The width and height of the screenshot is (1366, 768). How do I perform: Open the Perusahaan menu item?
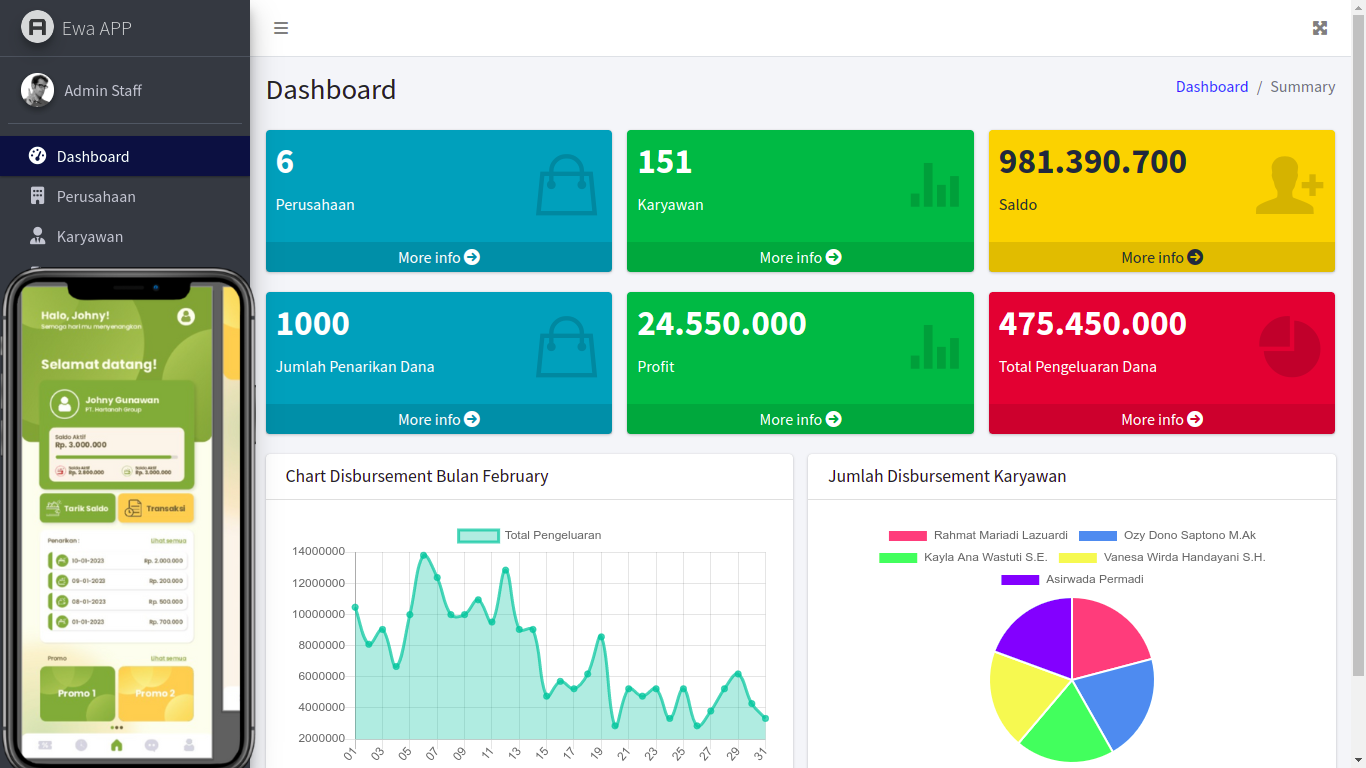pyautogui.click(x=125, y=196)
